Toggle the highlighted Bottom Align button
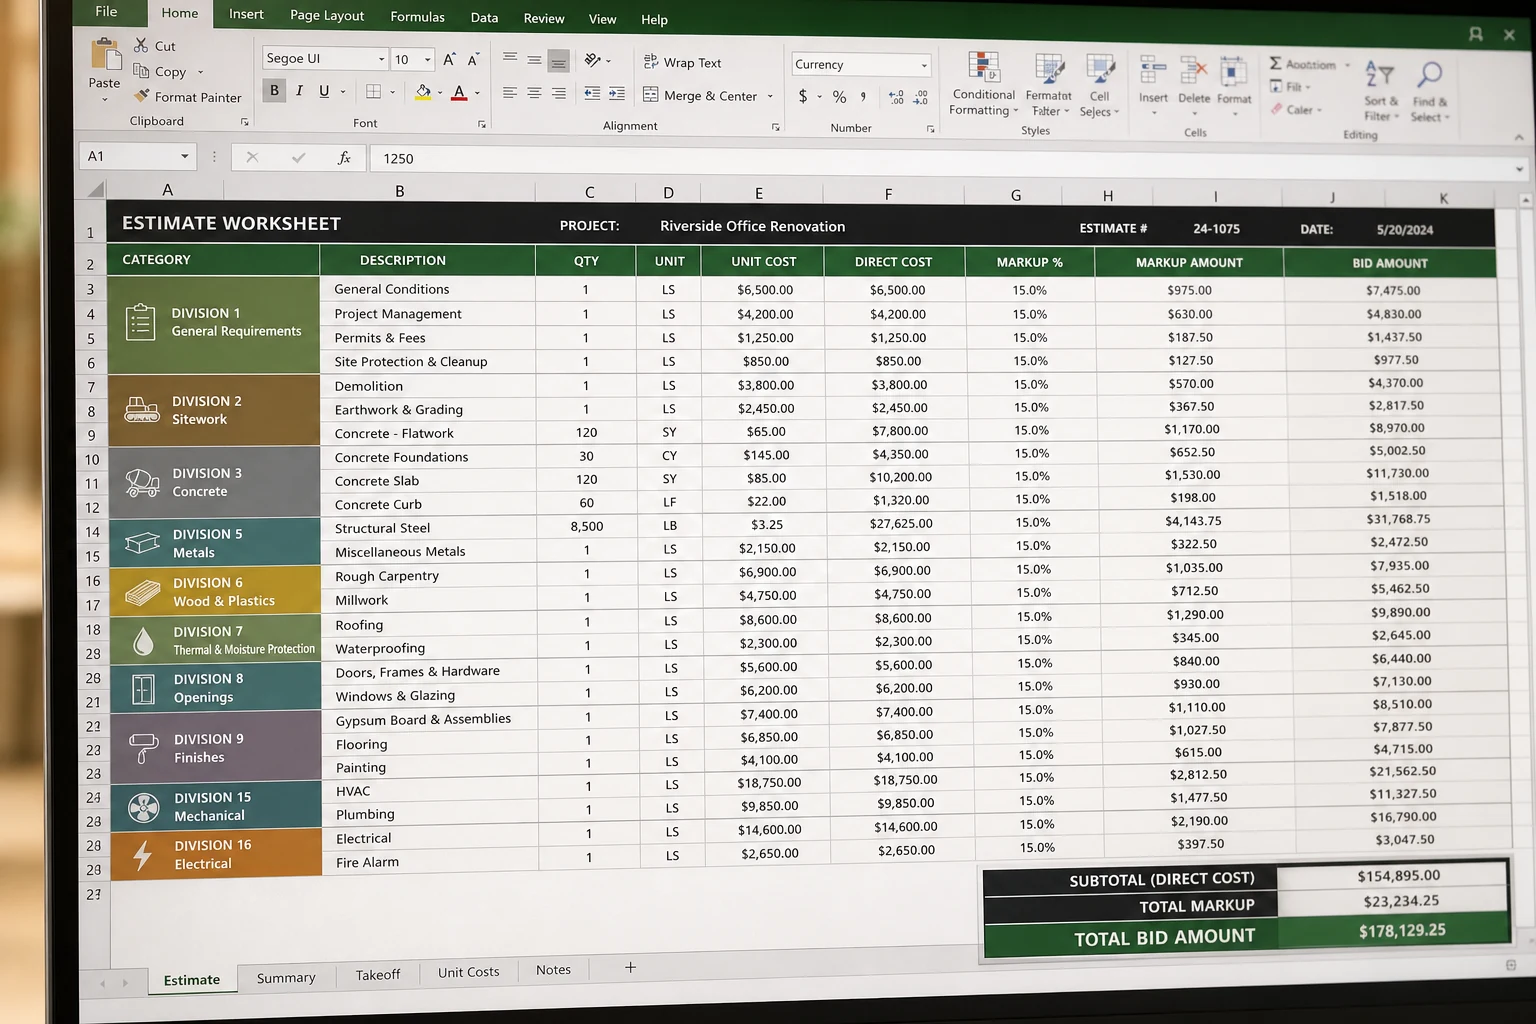Viewport: 1536px width, 1024px height. click(x=558, y=61)
